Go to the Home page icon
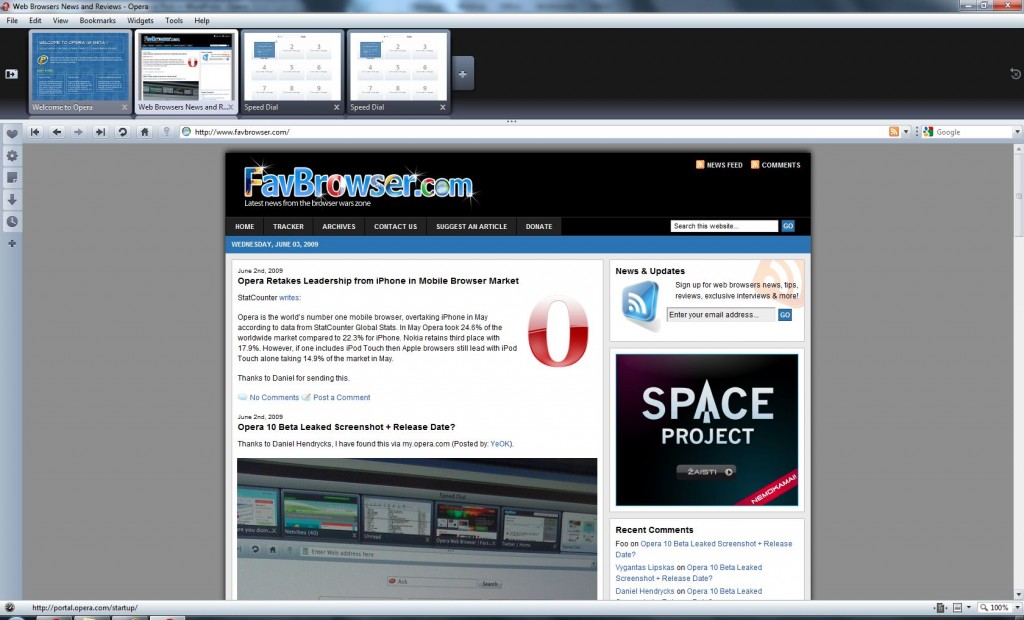 pyautogui.click(x=145, y=132)
